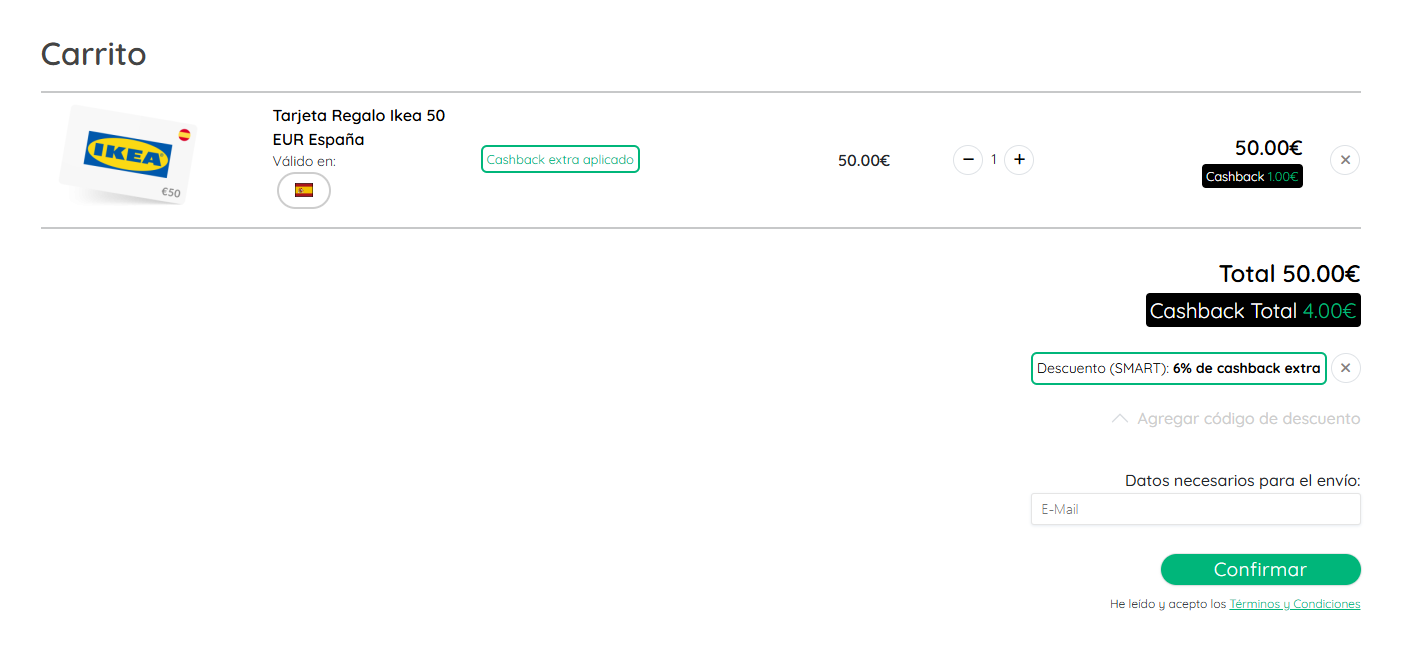Open Tarjeta Regalo Ikea 50 EUR España title
Viewport: 1401px width, 655px height.
(359, 127)
